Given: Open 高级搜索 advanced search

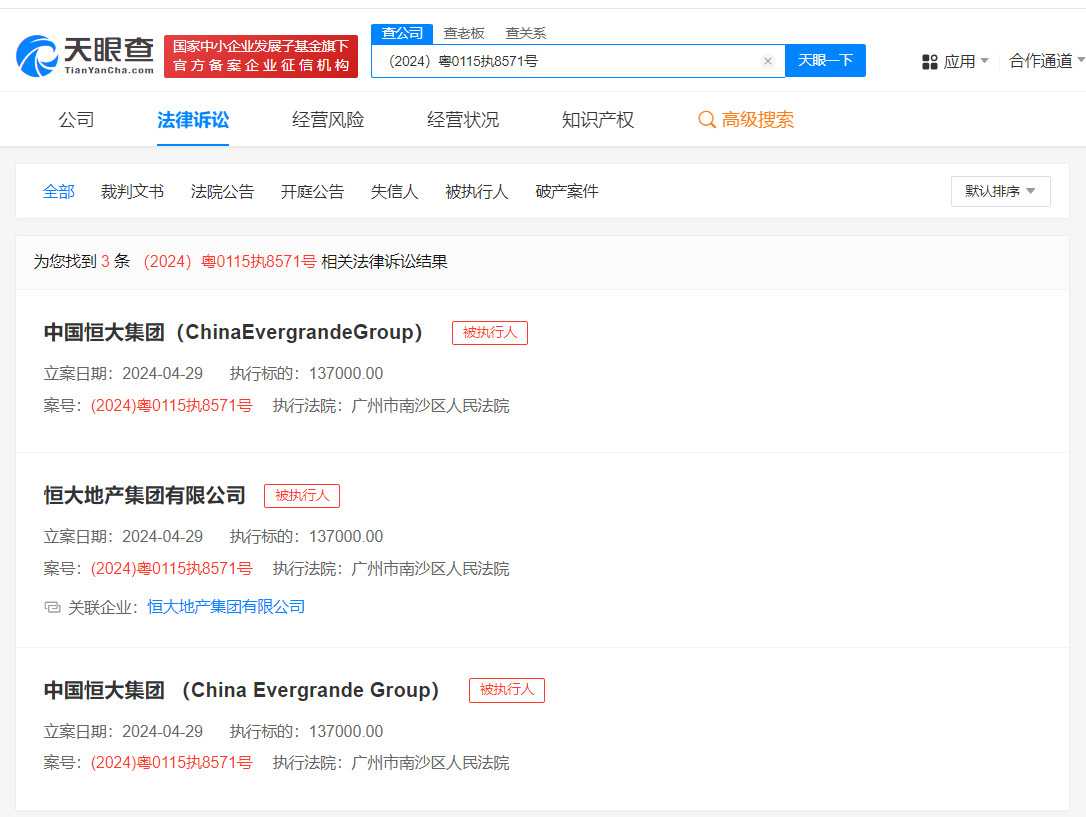Looking at the screenshot, I should [x=745, y=120].
